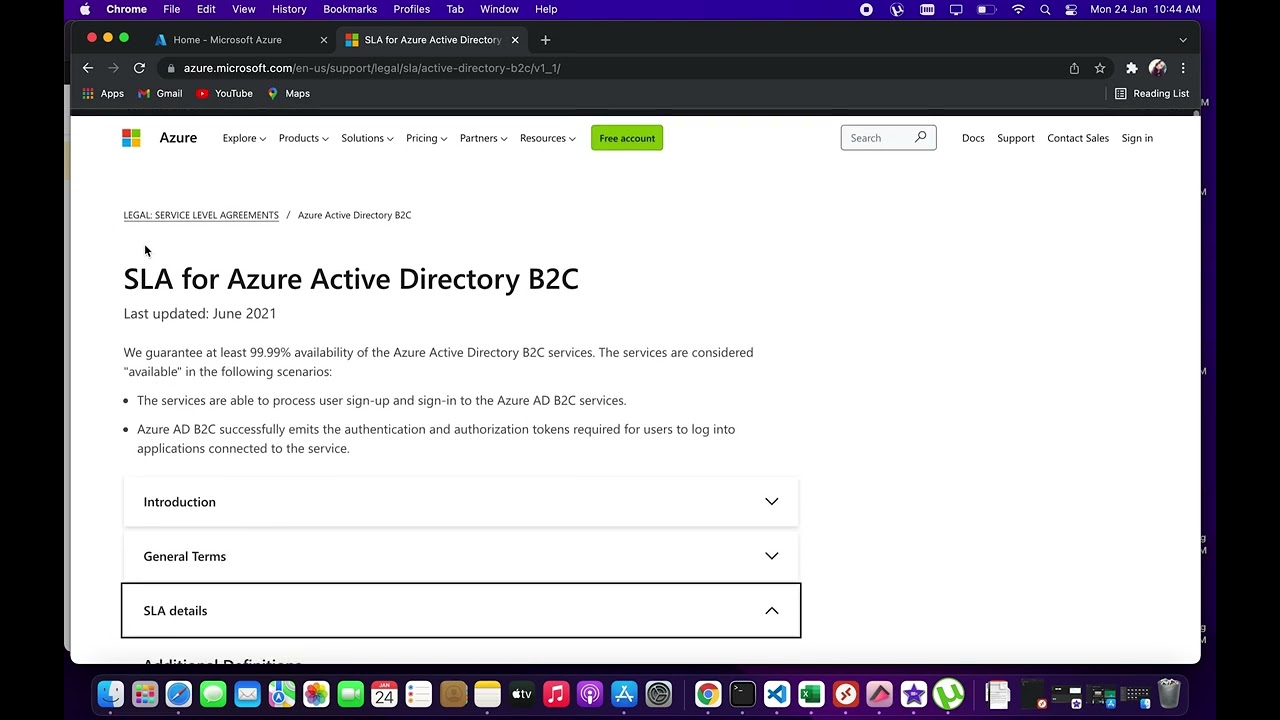The height and width of the screenshot is (720, 1280).
Task: Open Gmail bookmark
Action: coord(160,93)
